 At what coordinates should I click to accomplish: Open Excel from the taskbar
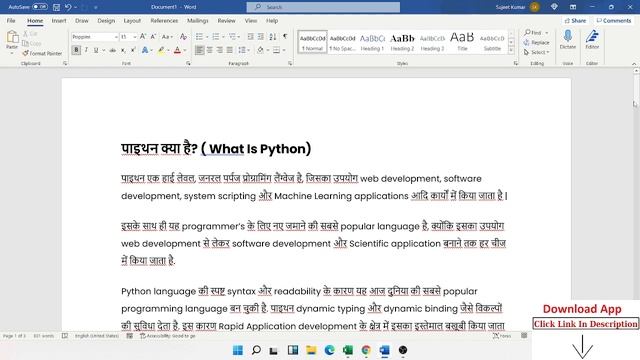click(x=348, y=350)
